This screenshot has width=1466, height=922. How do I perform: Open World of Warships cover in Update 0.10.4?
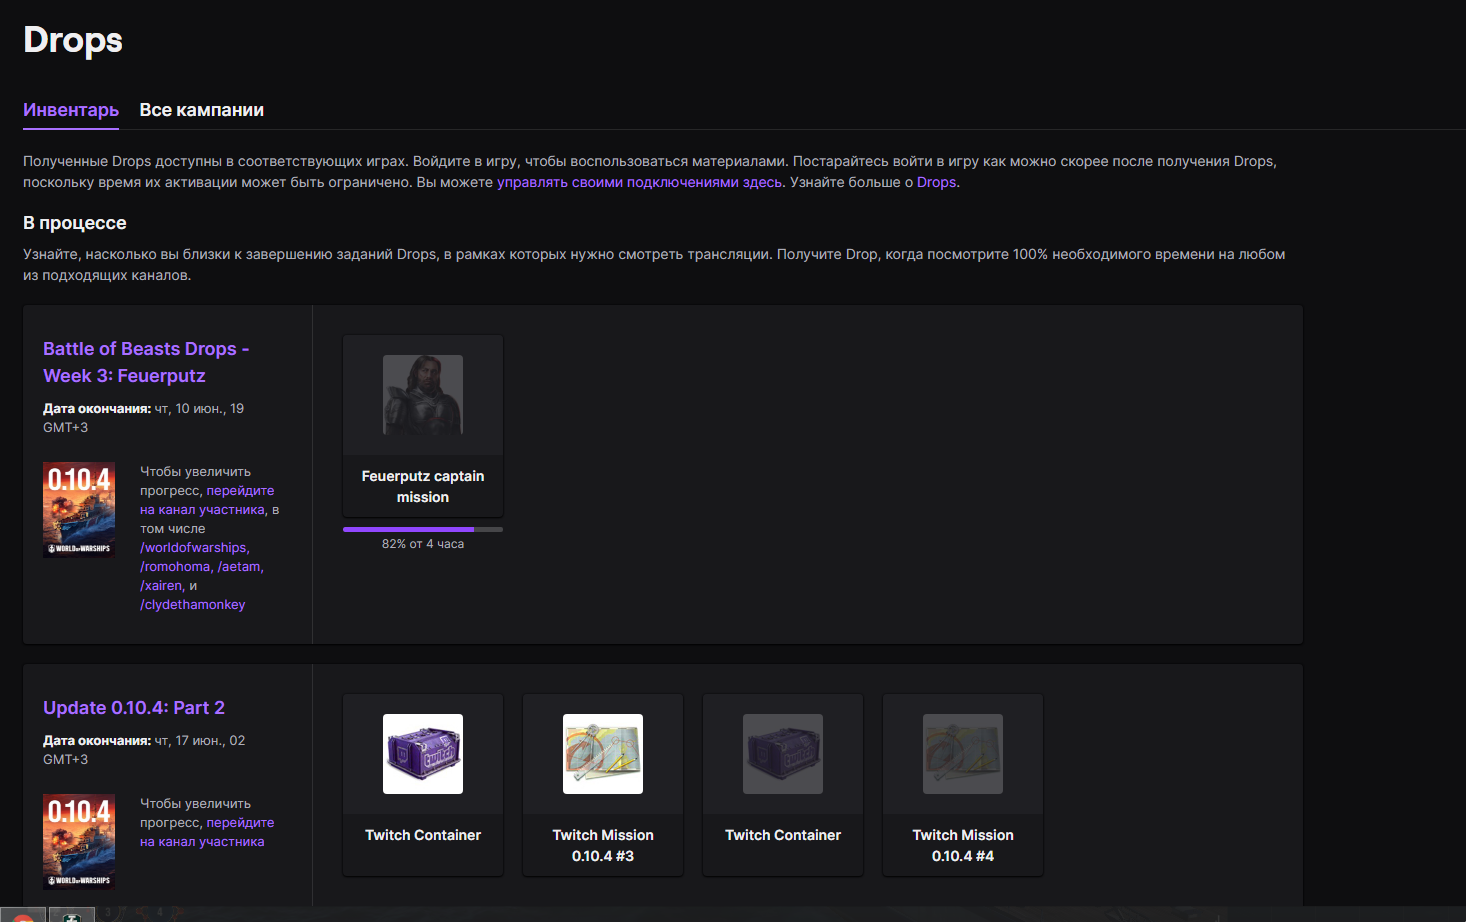[x=79, y=841]
